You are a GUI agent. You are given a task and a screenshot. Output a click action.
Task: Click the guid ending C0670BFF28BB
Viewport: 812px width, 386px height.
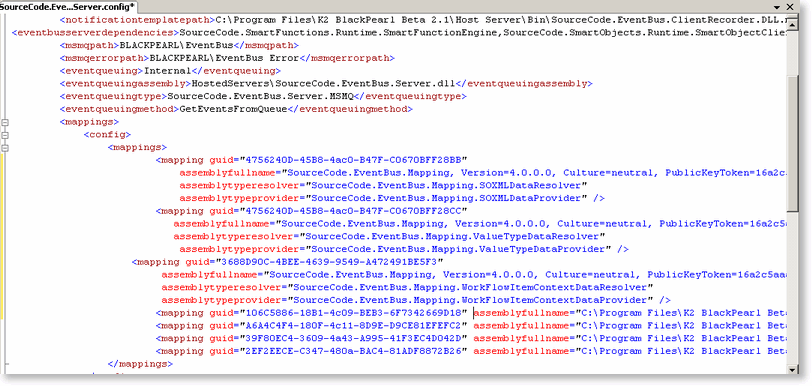(354, 160)
